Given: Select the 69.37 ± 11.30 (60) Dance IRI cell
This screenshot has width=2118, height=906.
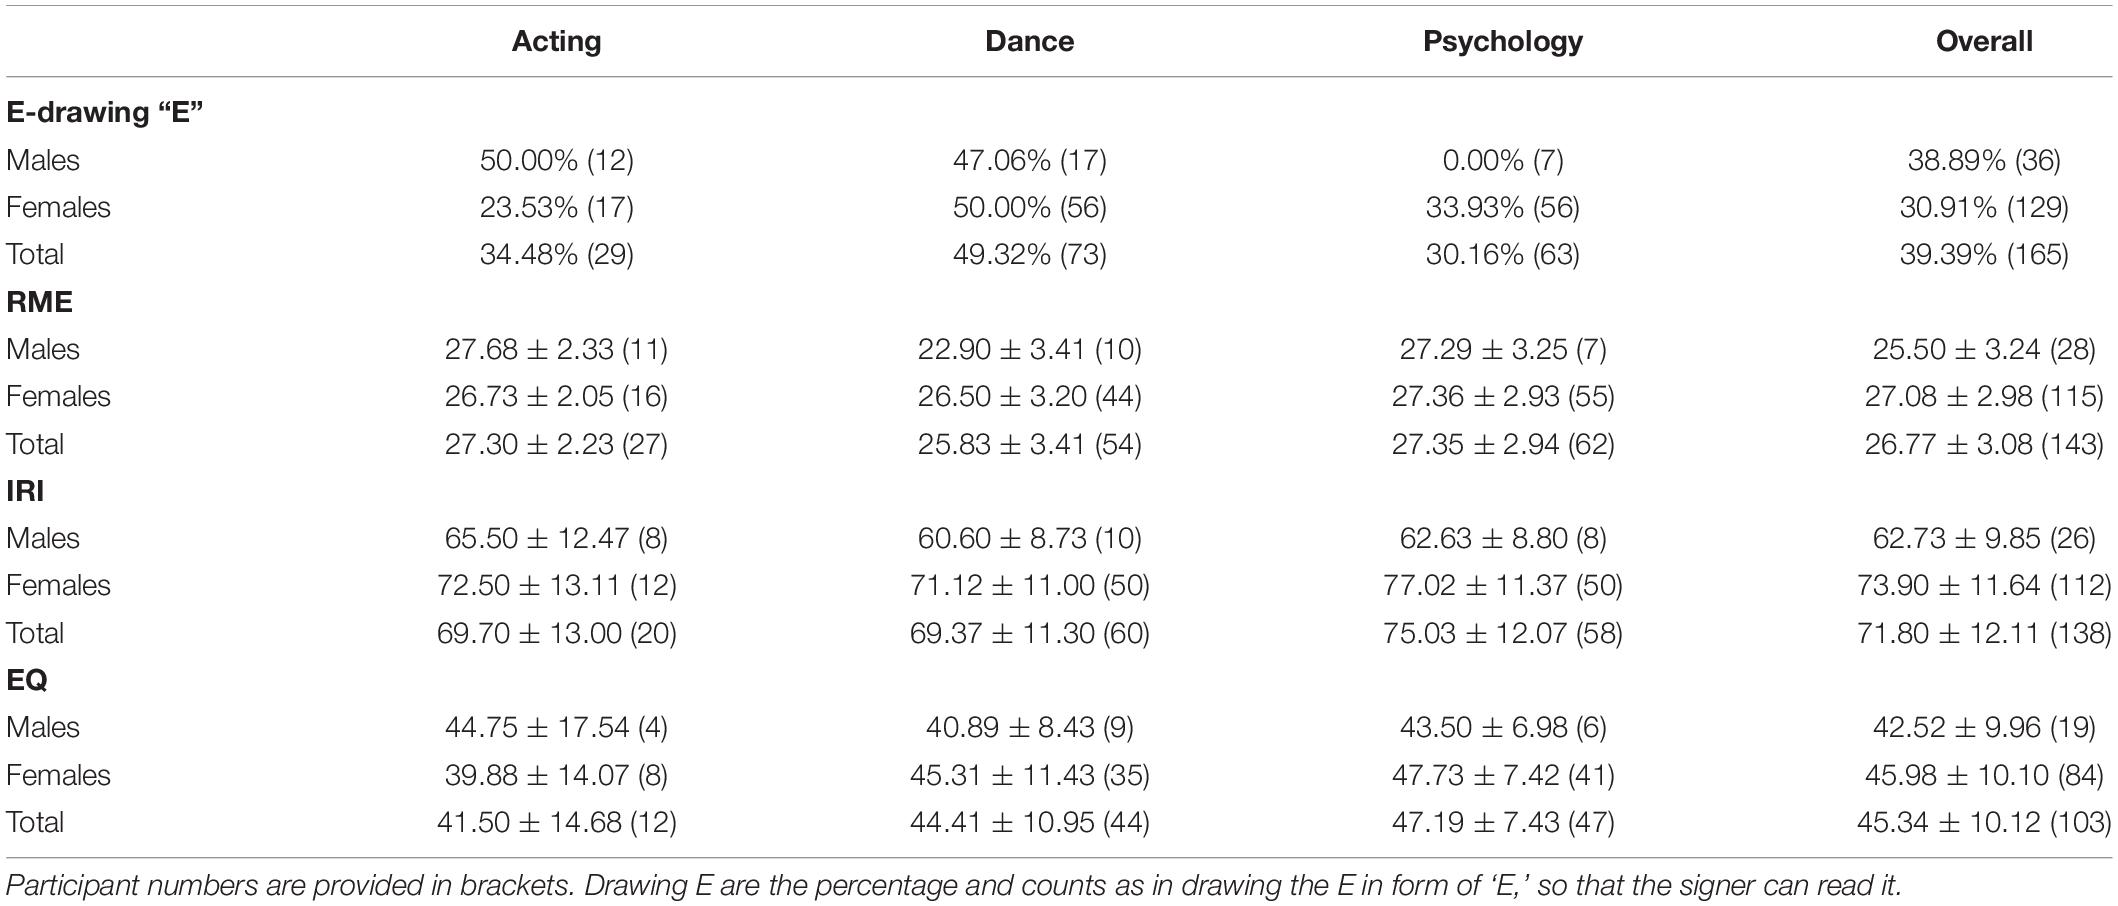Looking at the screenshot, I should pos(1029,633).
